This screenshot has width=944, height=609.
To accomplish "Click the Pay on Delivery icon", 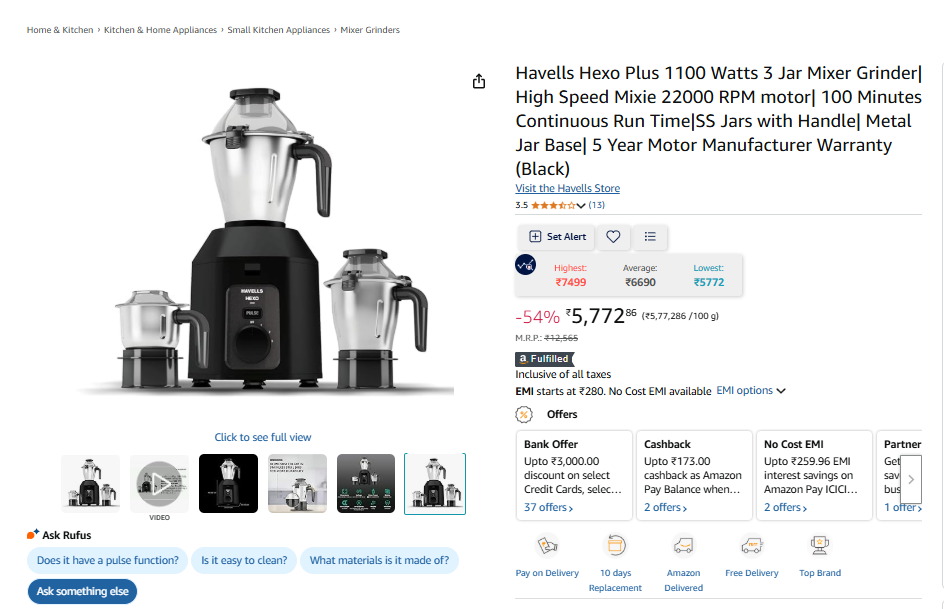I will 547,545.
